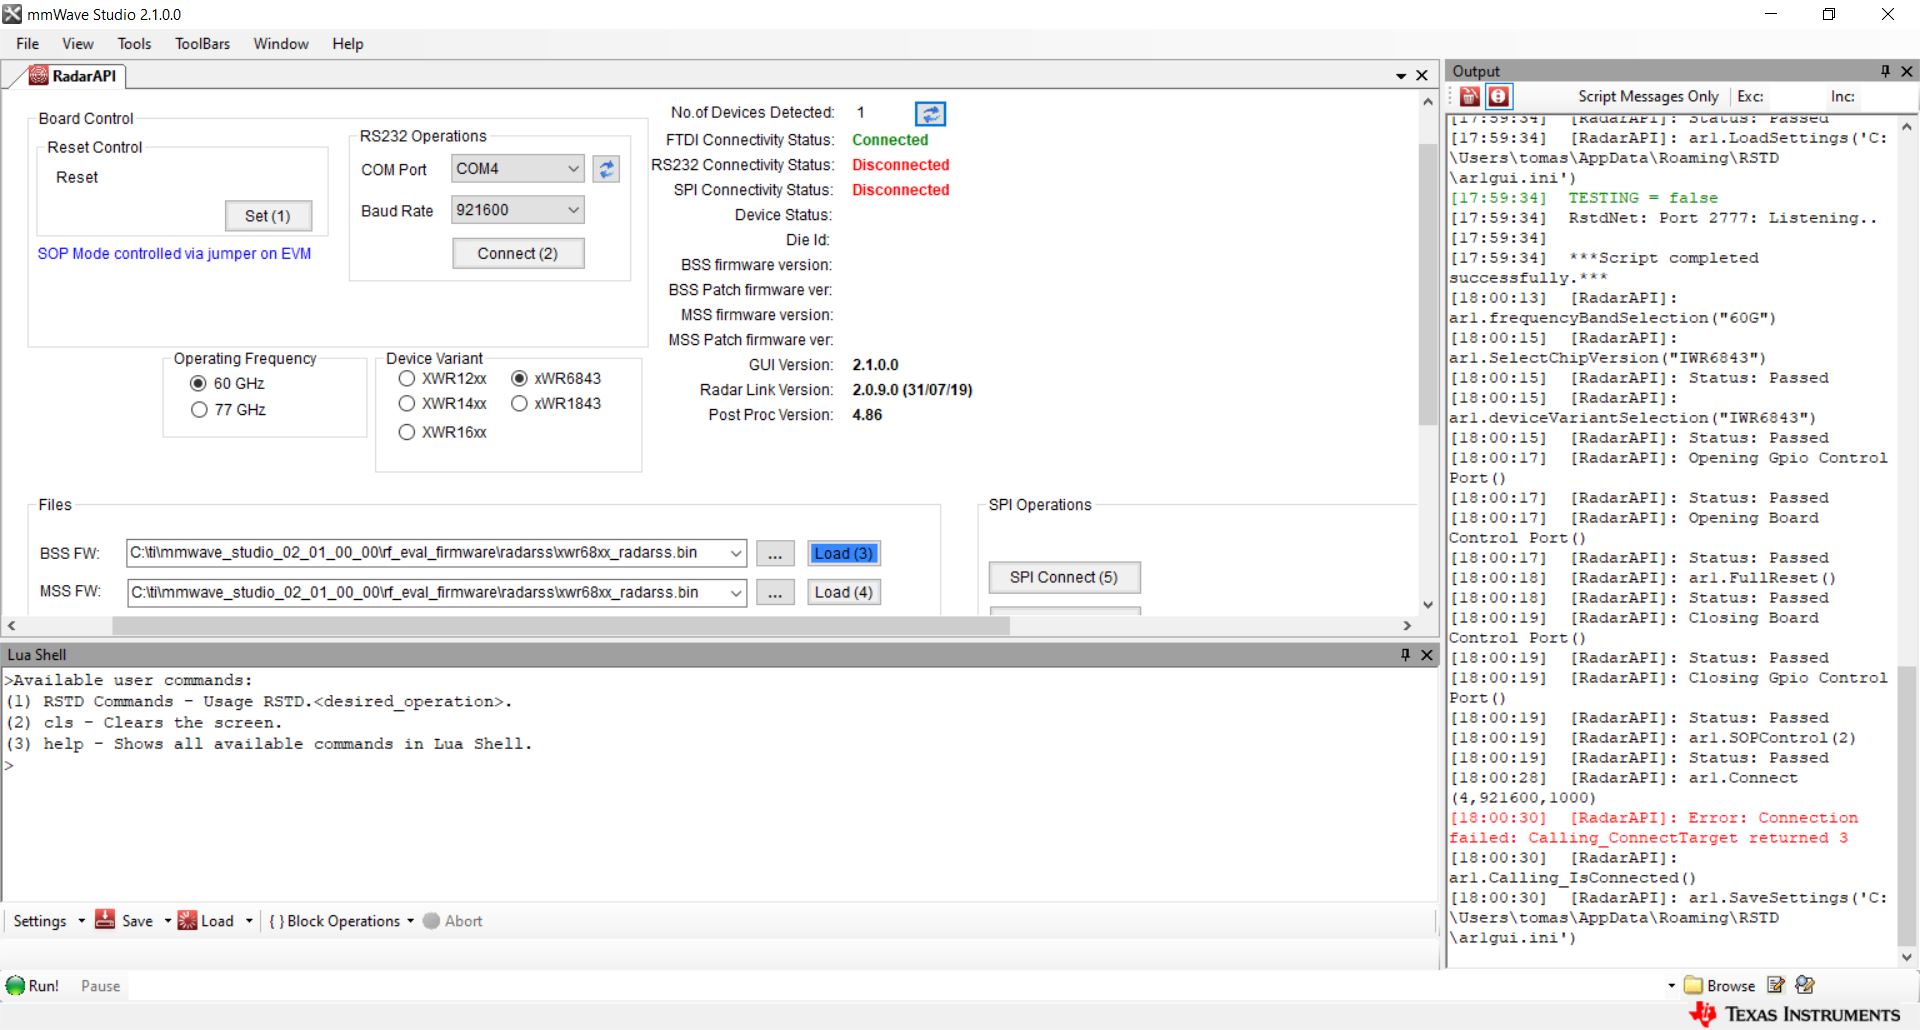This screenshot has width=1920, height=1030.
Task: Click the Pause button
Action: [x=100, y=986]
